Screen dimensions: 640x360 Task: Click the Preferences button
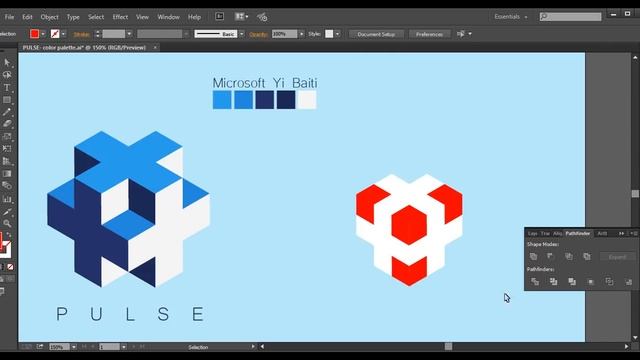[429, 34]
